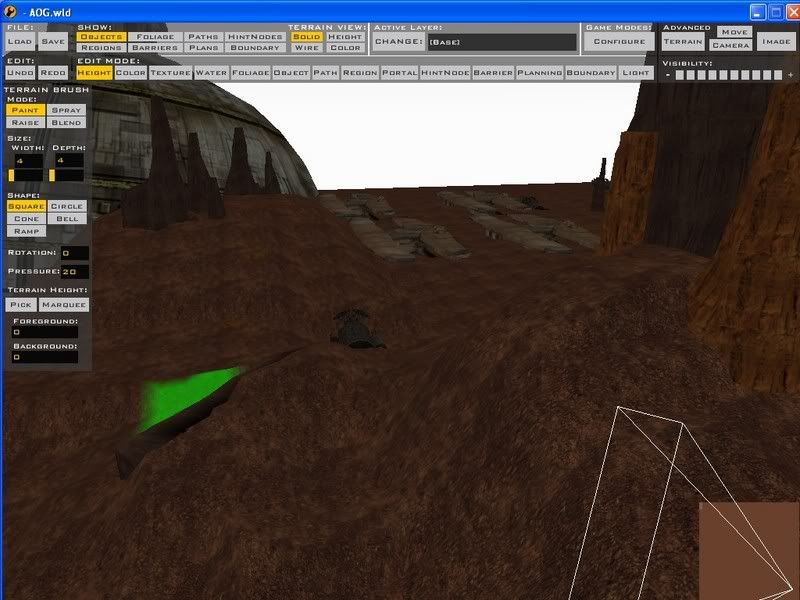Choose Square brush shape
Image resolution: width=800 pixels, height=600 pixels.
(26, 206)
